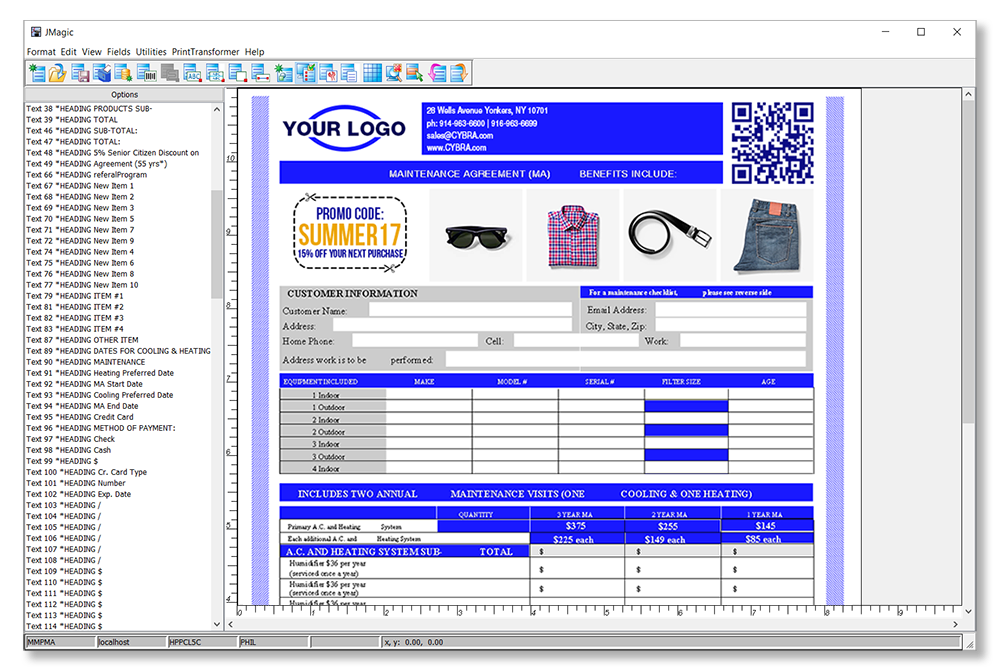Click the Email Address input box on form
This screenshot has height=670, width=1000.
(731, 309)
